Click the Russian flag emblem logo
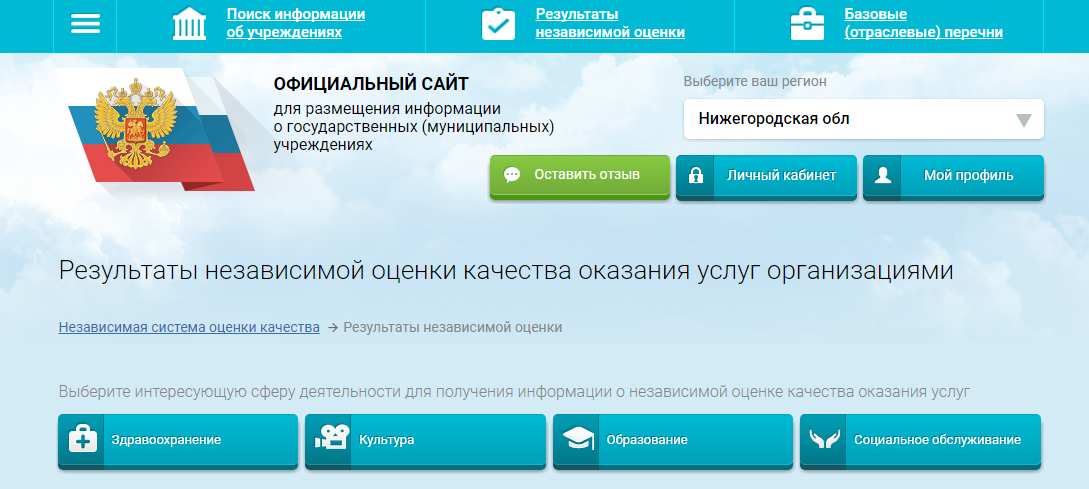Viewport: 1089px width, 489px height. pyautogui.click(x=155, y=129)
